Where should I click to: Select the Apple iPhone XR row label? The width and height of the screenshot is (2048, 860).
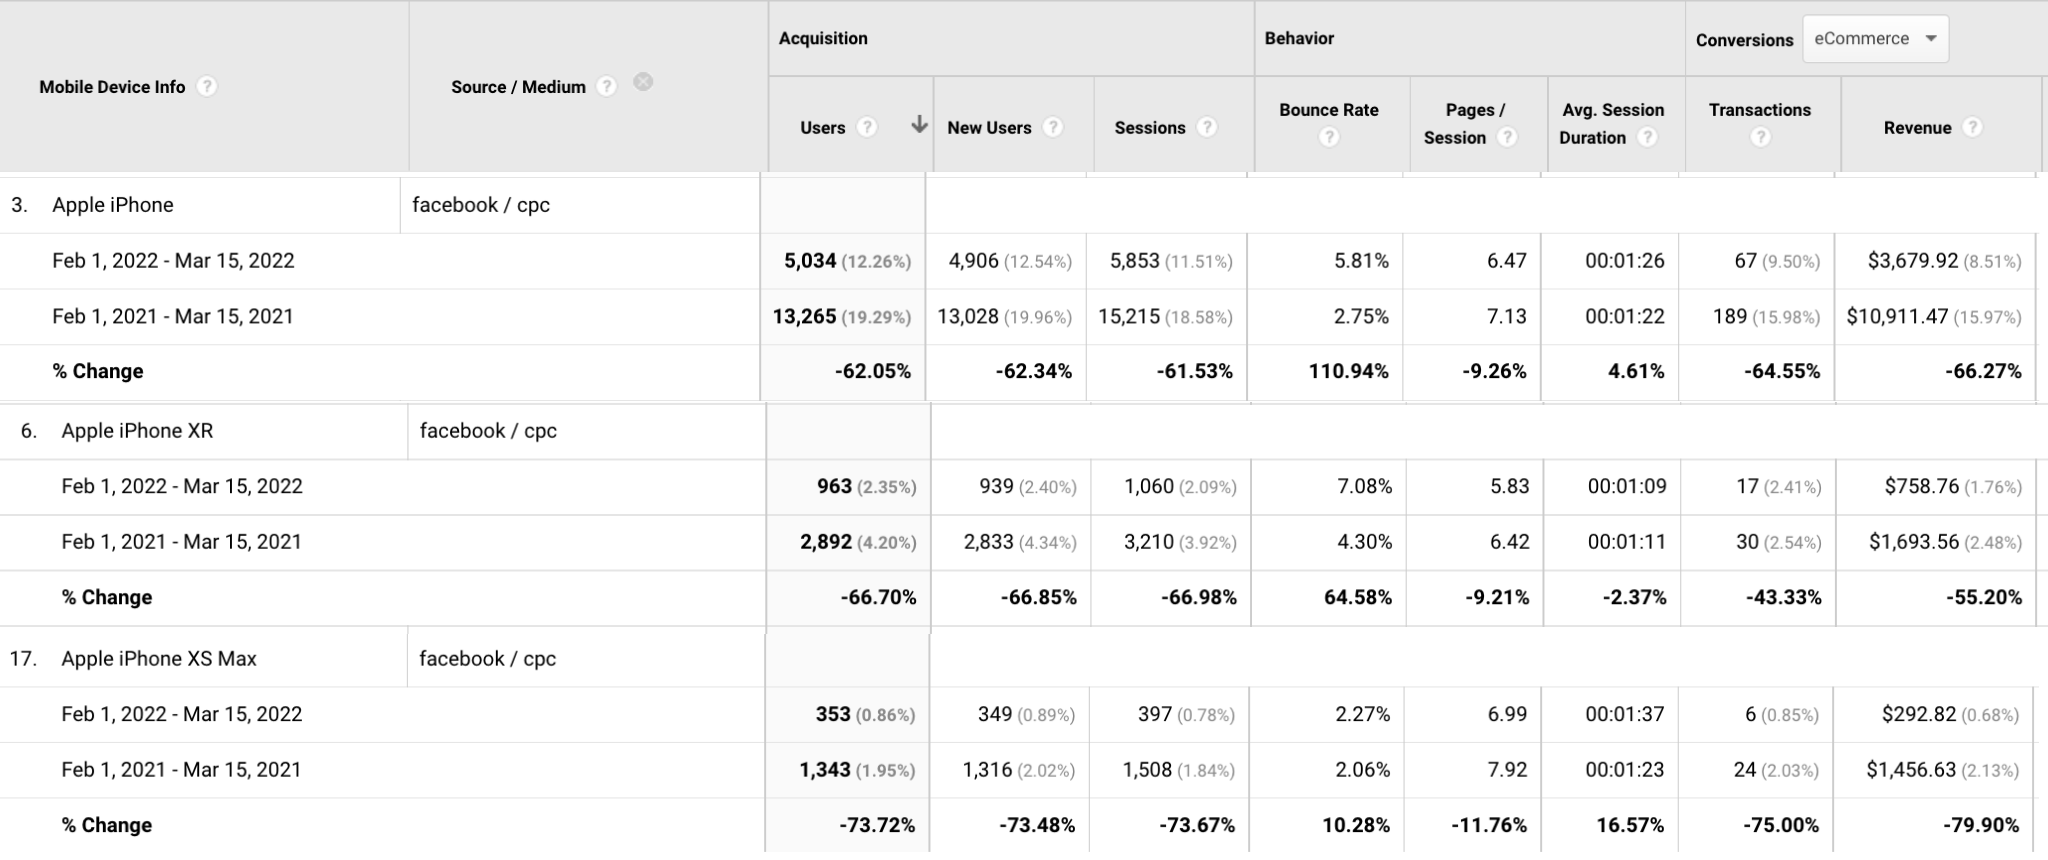(x=137, y=431)
